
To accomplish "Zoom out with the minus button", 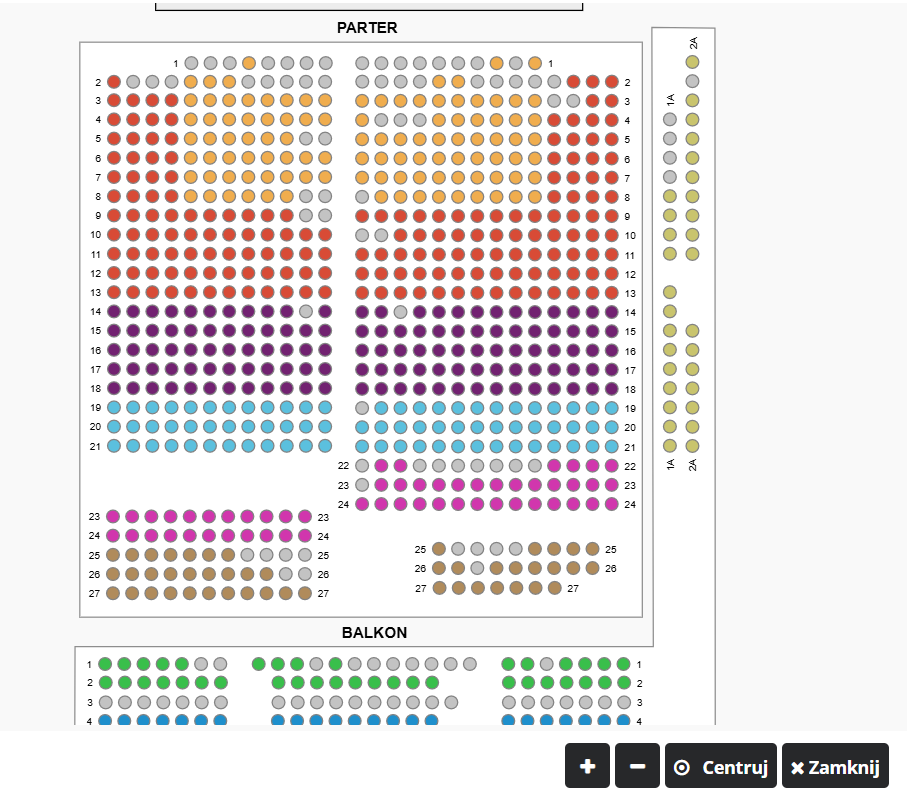I will coord(637,767).
